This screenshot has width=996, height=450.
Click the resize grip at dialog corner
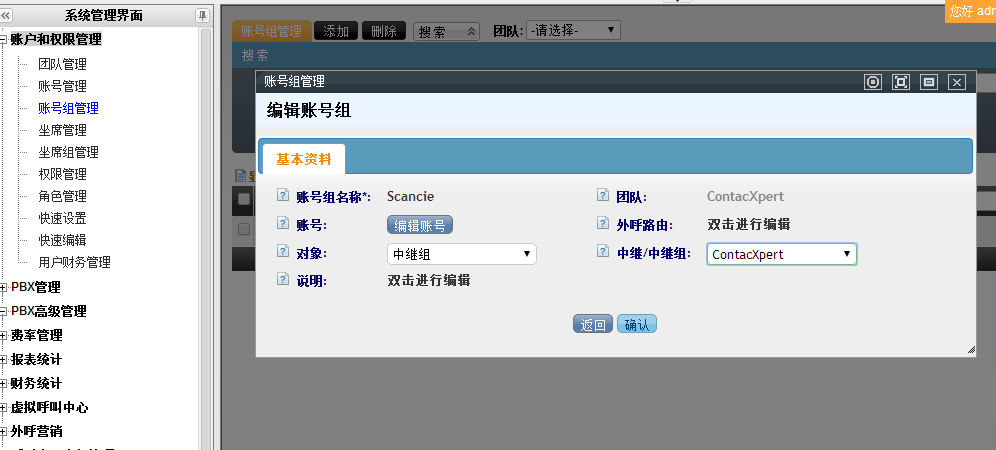click(970, 350)
